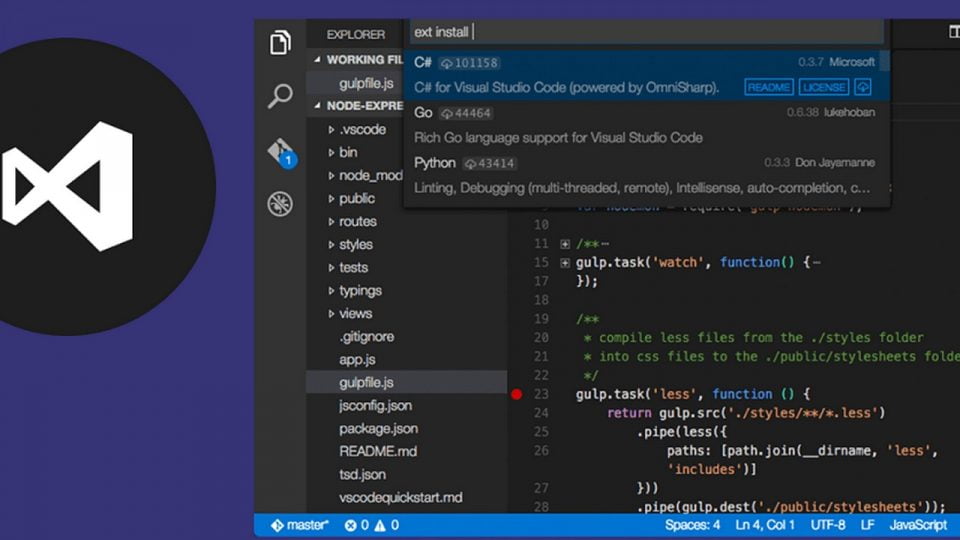The image size is (960, 540).
Task: Select the Python extension entry
Action: (646, 175)
